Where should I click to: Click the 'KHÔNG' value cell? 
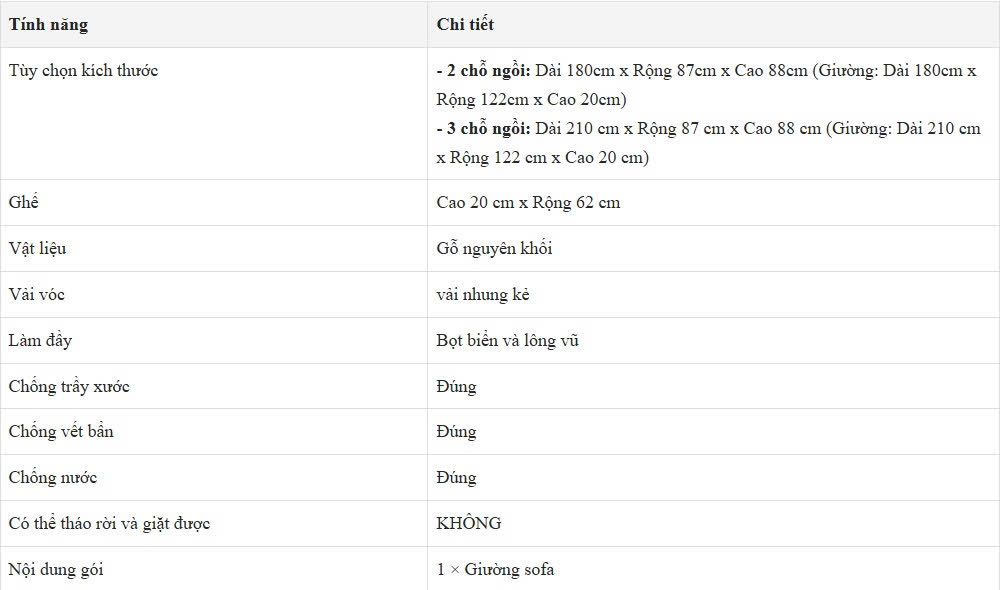(x=713, y=524)
